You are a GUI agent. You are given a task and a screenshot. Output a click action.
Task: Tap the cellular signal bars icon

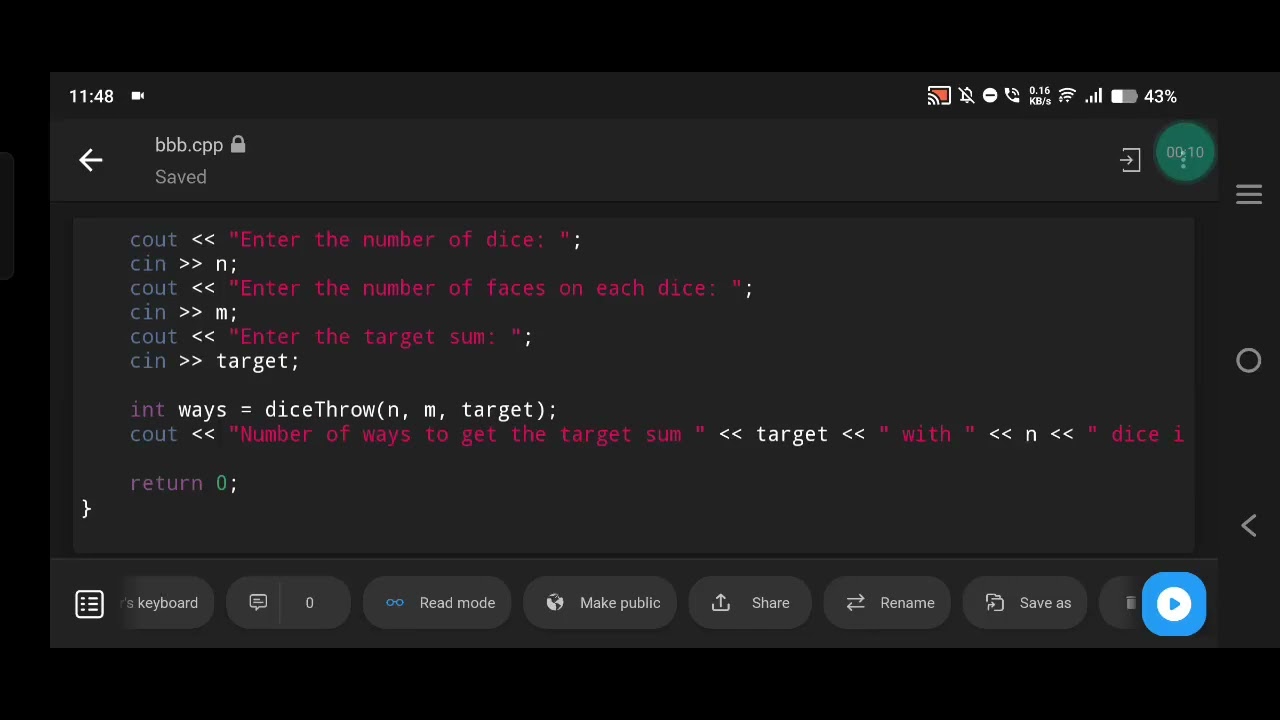pyautogui.click(x=1093, y=96)
